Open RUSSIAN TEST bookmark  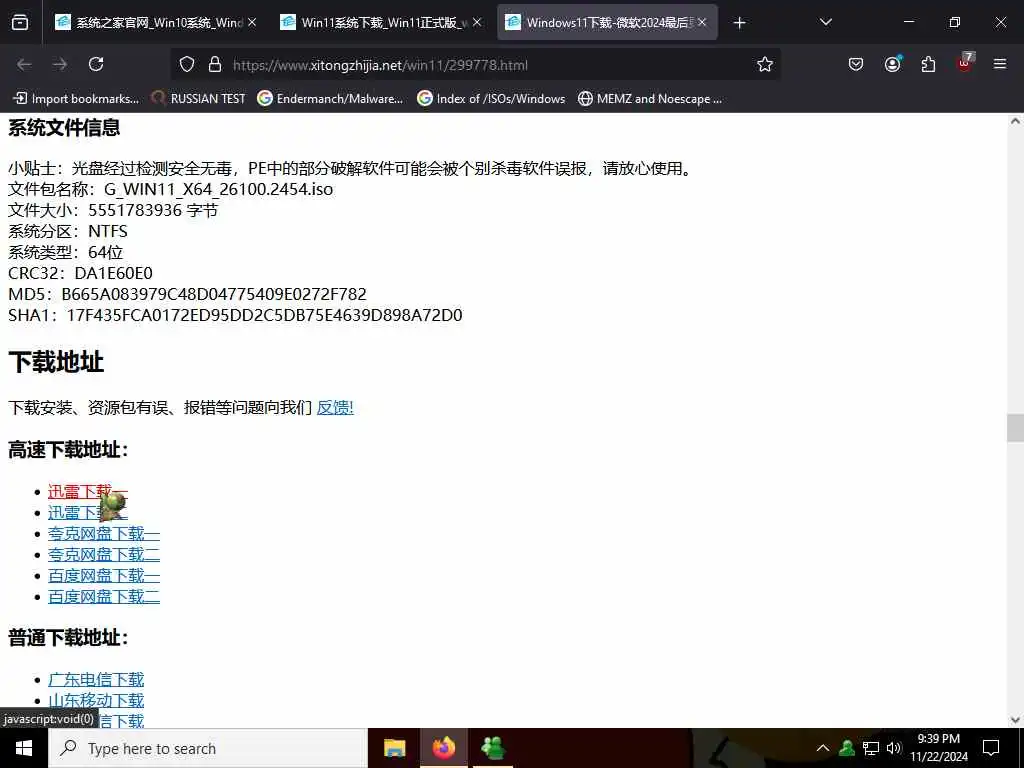pyautogui.click(x=199, y=99)
